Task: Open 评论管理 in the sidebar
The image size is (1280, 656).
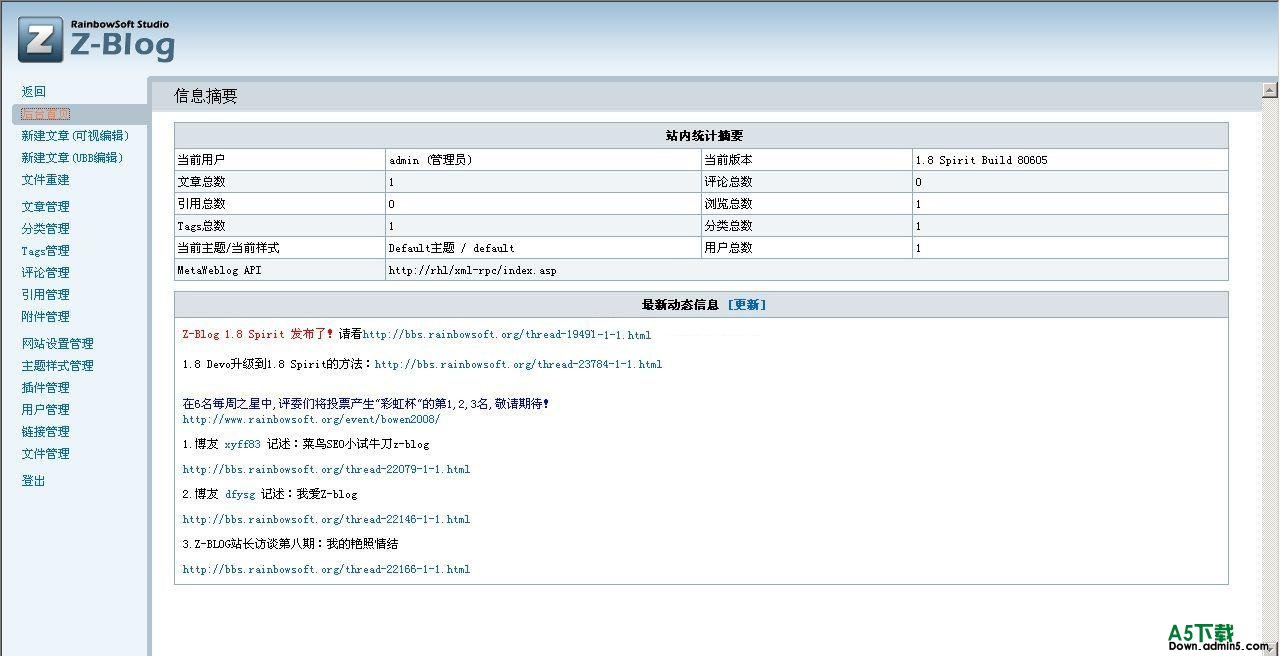Action: point(46,273)
